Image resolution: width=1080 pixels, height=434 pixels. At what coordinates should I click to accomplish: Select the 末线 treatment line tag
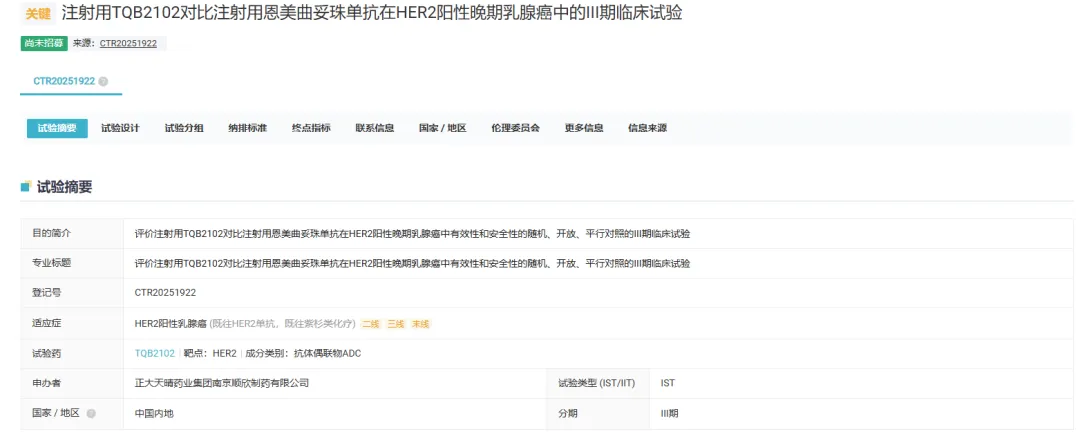(x=421, y=324)
